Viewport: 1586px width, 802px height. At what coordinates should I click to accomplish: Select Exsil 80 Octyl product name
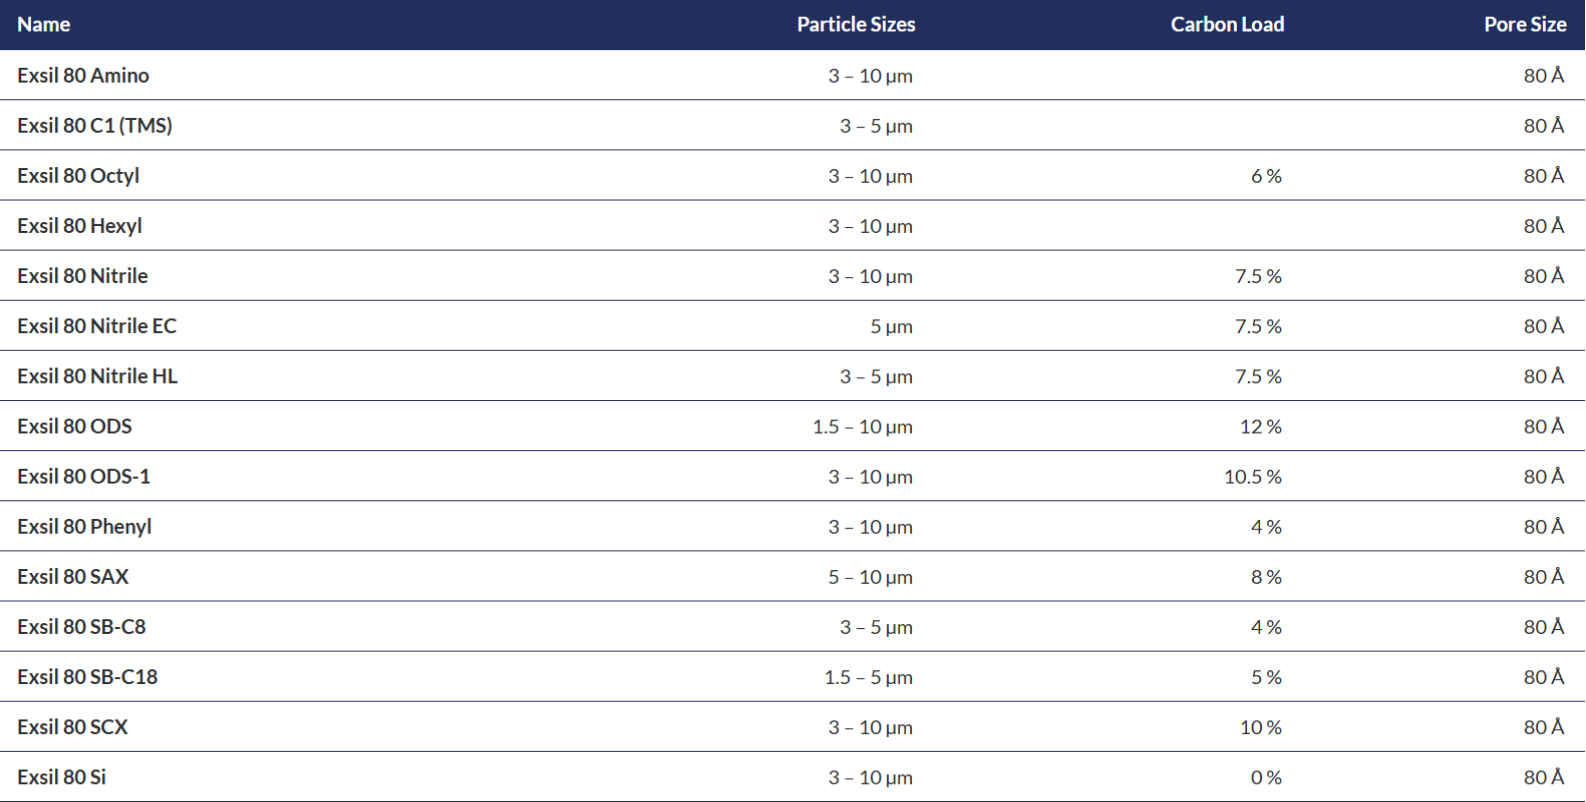point(78,176)
